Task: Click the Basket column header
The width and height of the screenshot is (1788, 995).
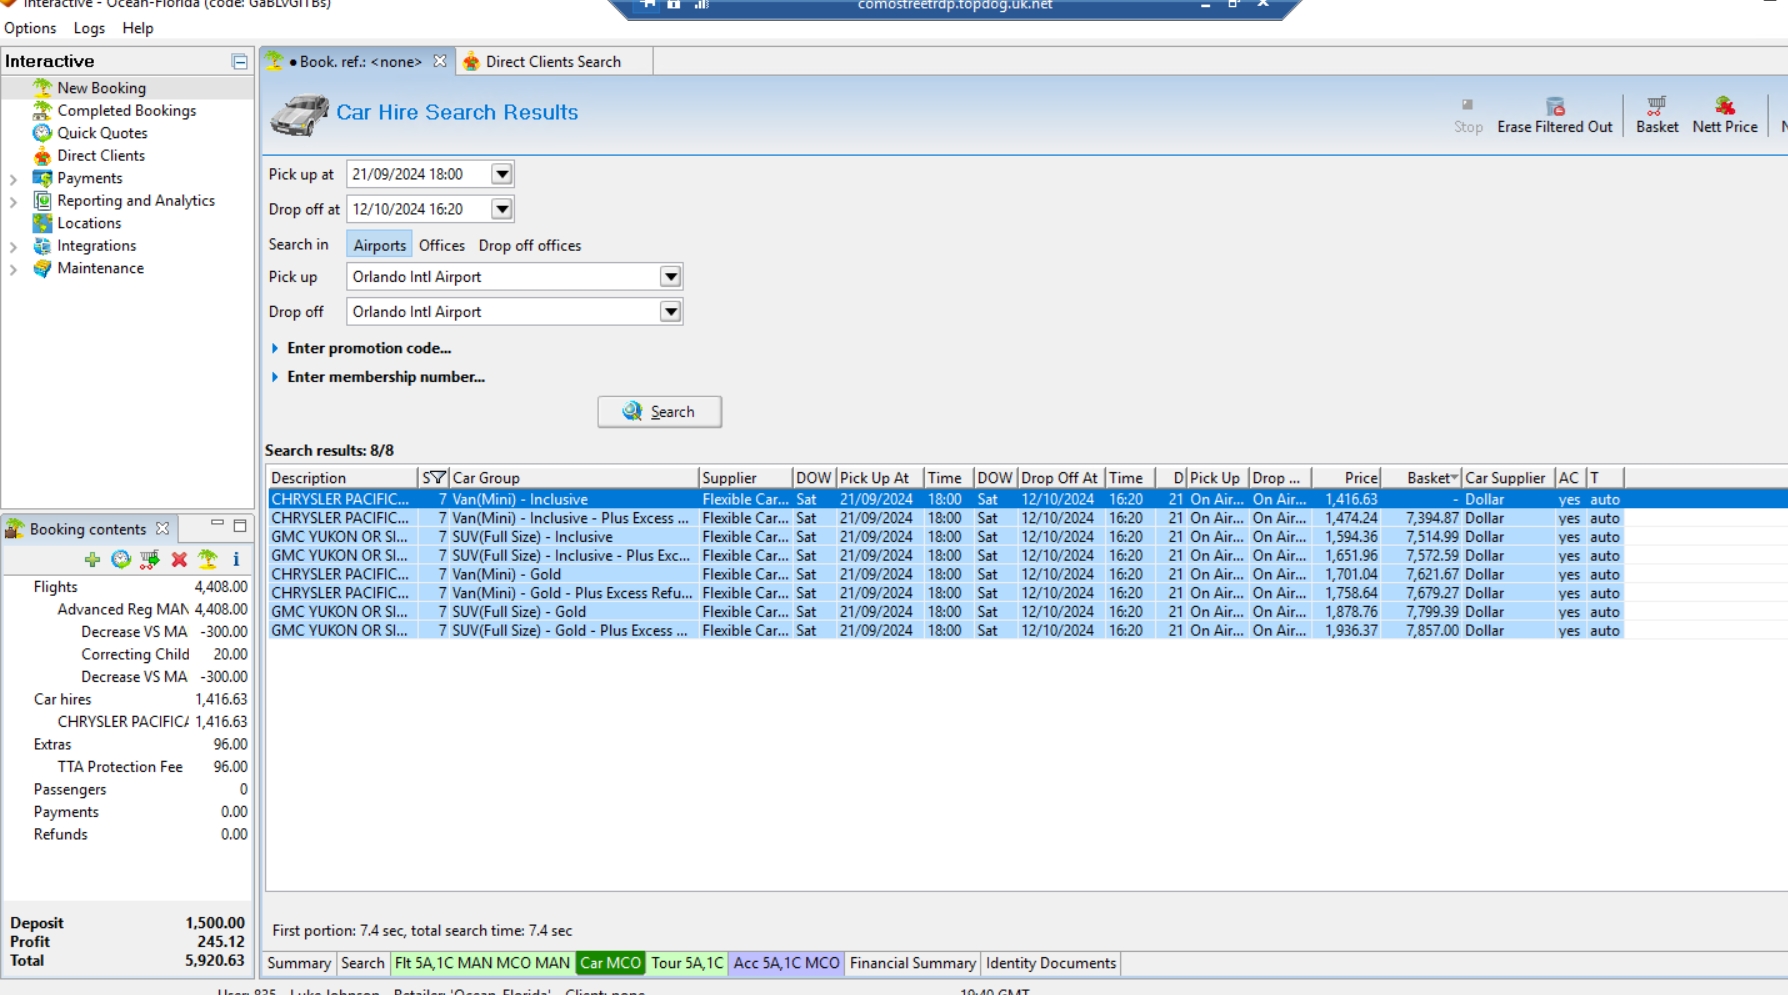Action: click(1422, 478)
